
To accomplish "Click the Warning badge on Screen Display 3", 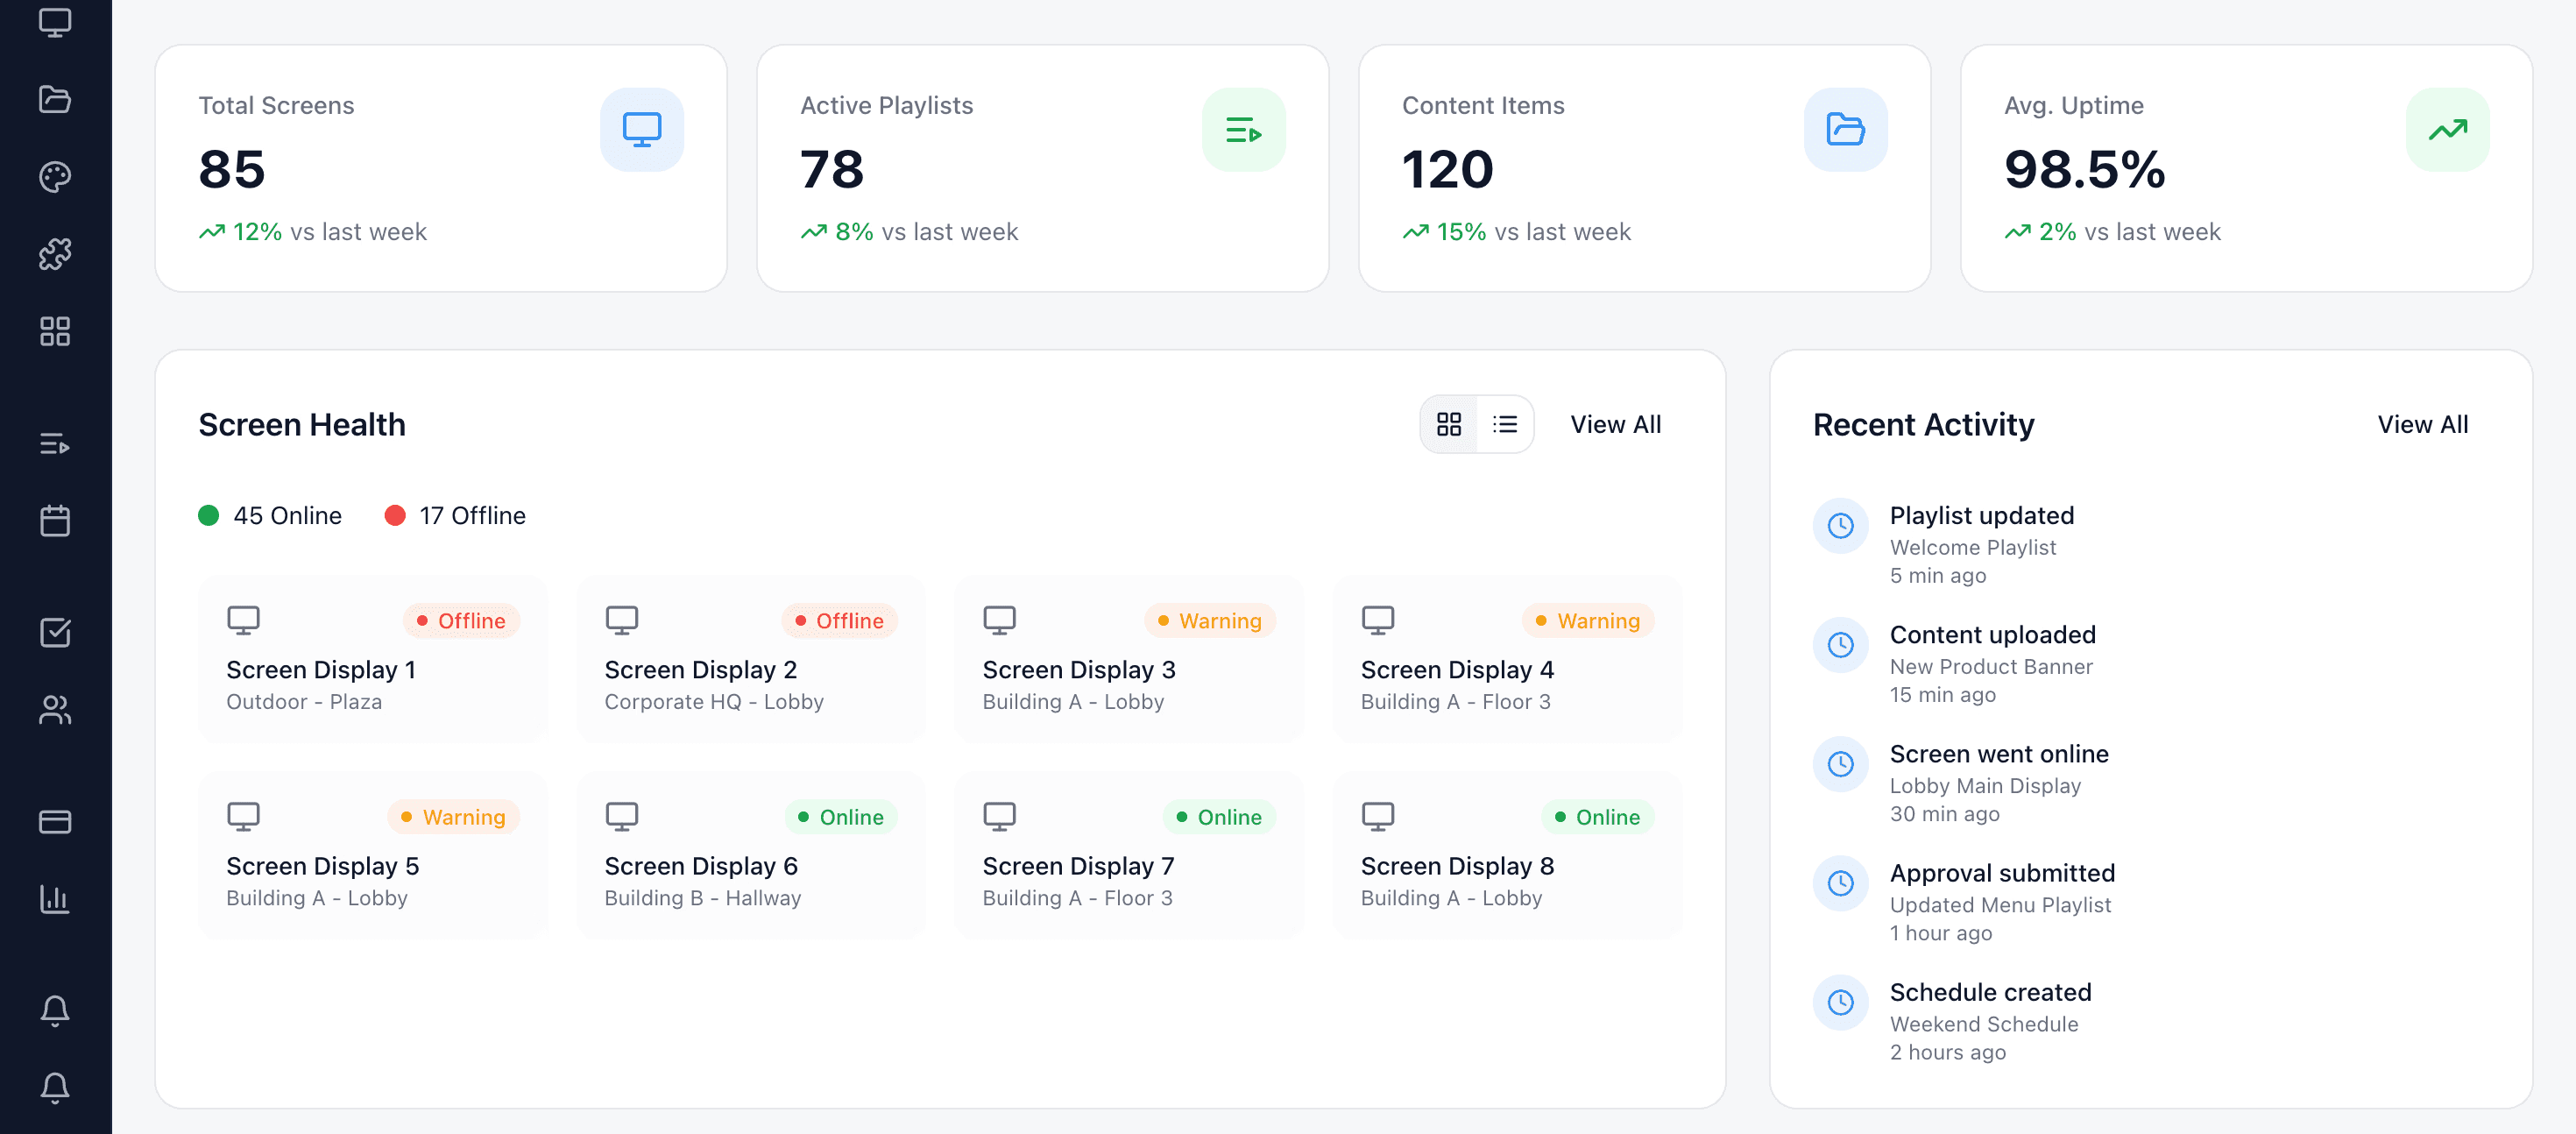I will pos(1209,620).
